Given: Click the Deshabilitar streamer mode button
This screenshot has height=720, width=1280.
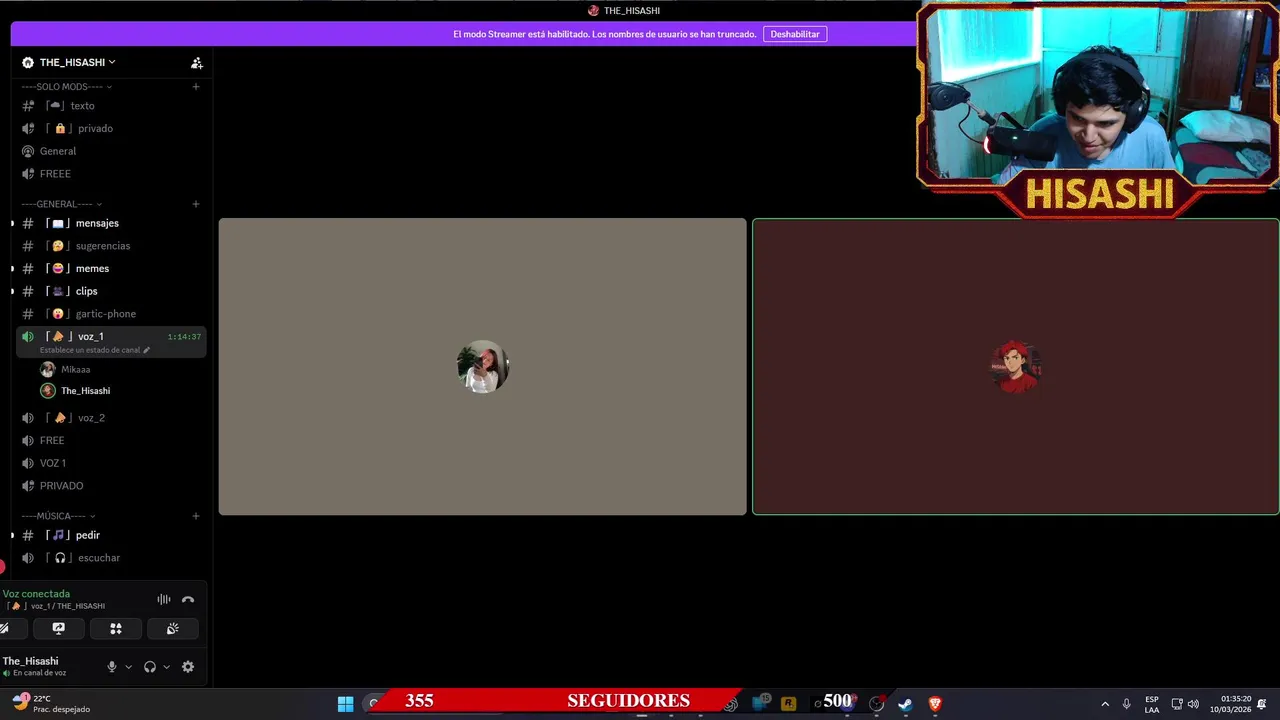Looking at the screenshot, I should point(795,34).
